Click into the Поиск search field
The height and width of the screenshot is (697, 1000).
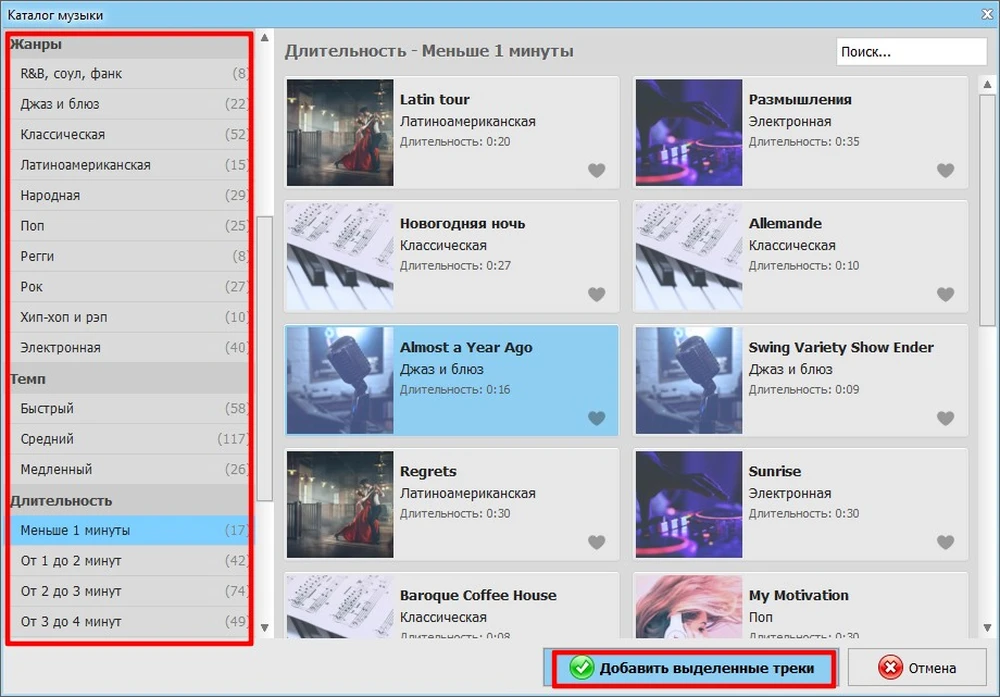pyautogui.click(x=910, y=52)
